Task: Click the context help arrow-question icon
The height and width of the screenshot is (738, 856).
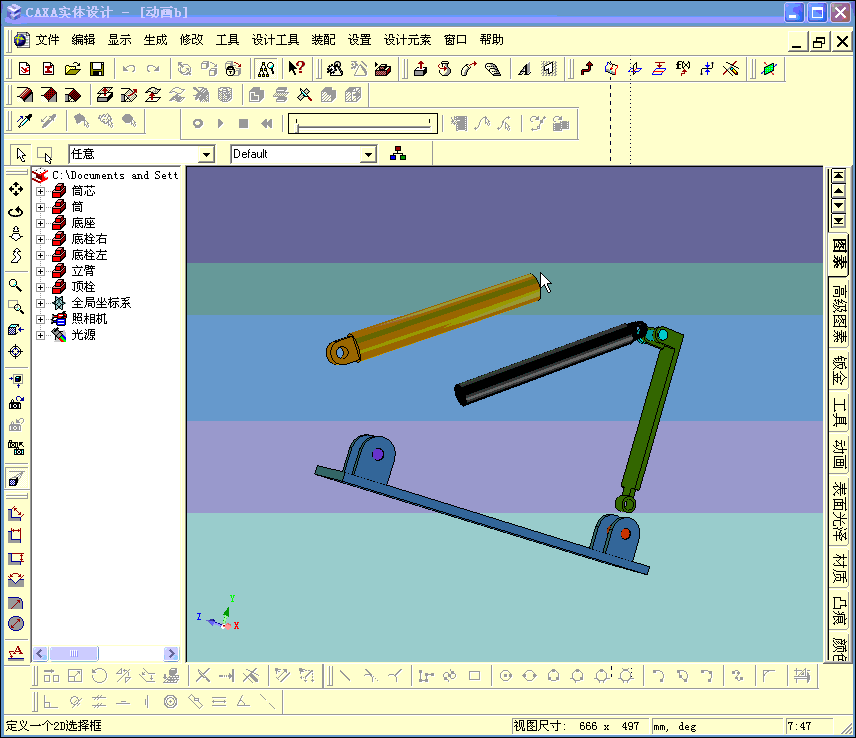Action: pos(296,68)
